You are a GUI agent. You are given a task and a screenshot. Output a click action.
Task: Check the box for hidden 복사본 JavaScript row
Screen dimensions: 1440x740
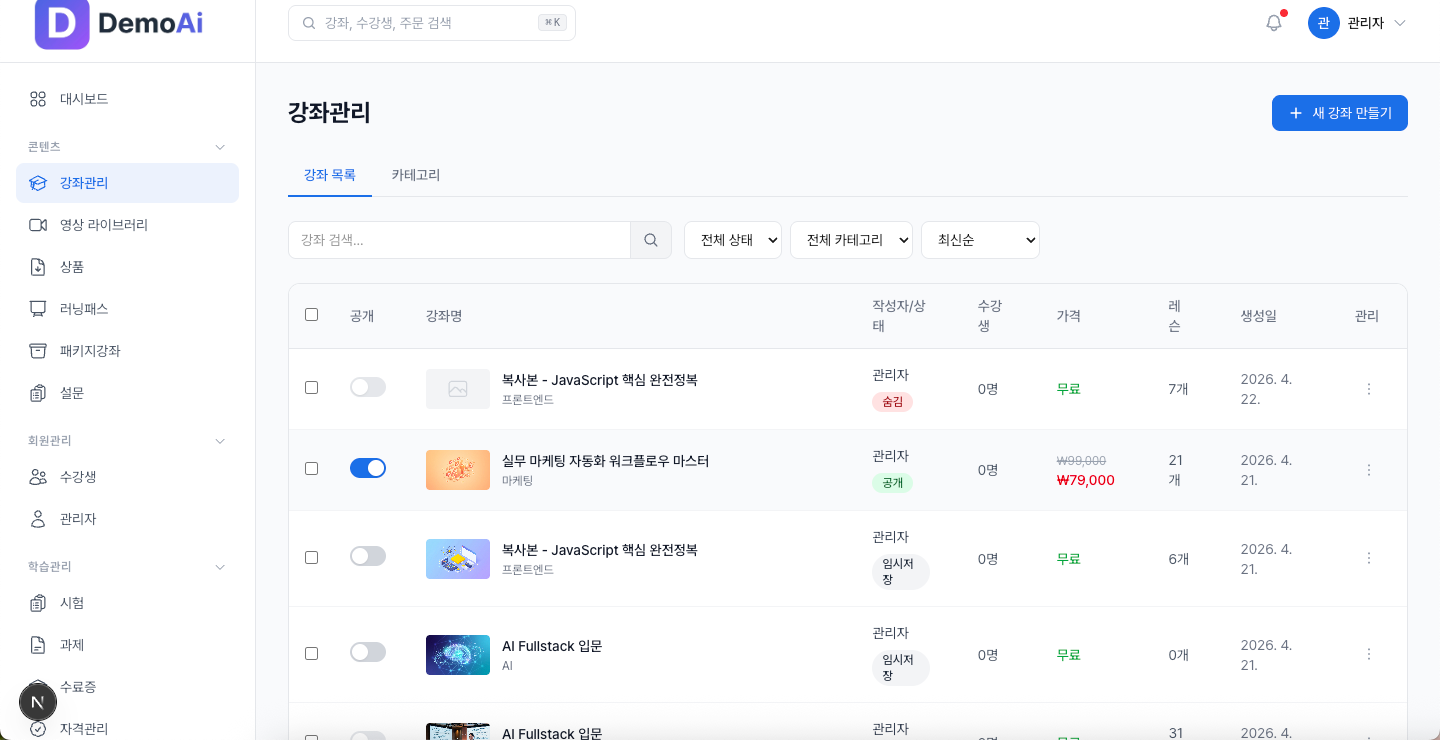[311, 387]
